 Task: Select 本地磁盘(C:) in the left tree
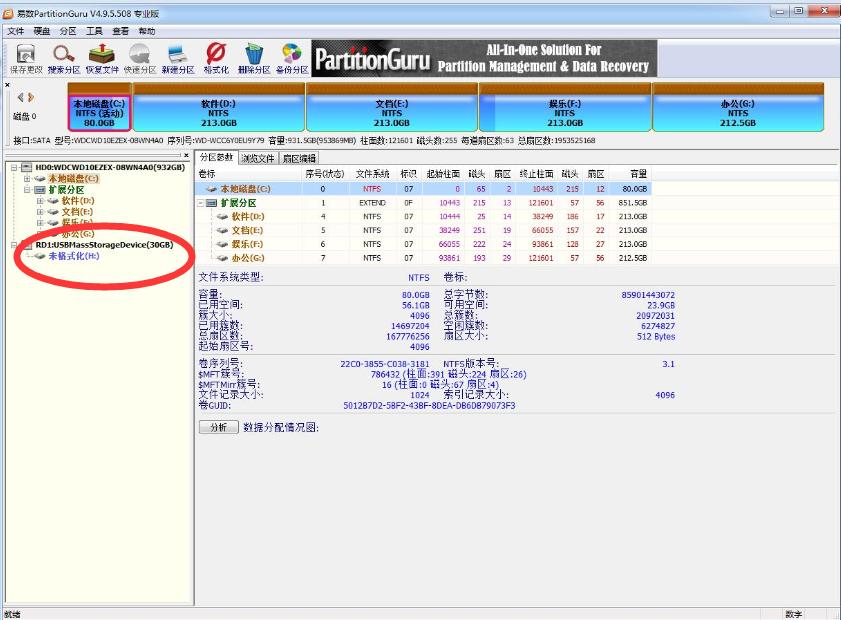click(x=73, y=179)
